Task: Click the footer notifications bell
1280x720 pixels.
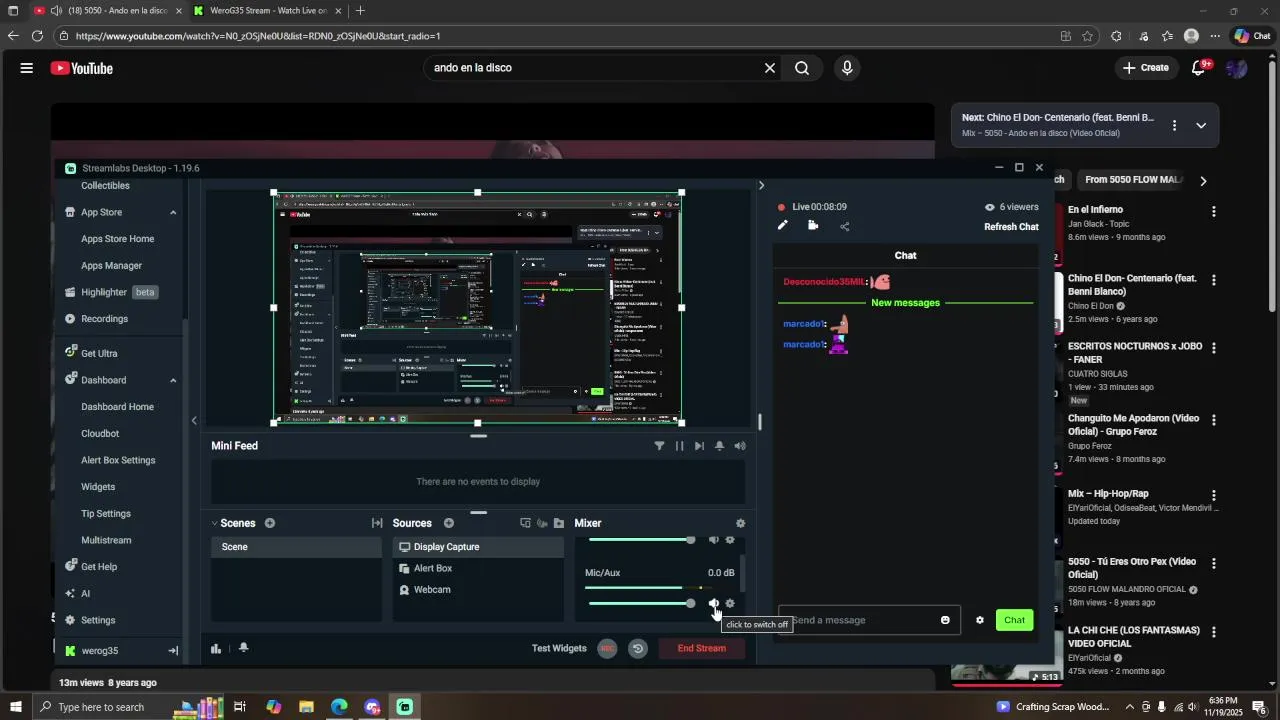Action: click(243, 648)
